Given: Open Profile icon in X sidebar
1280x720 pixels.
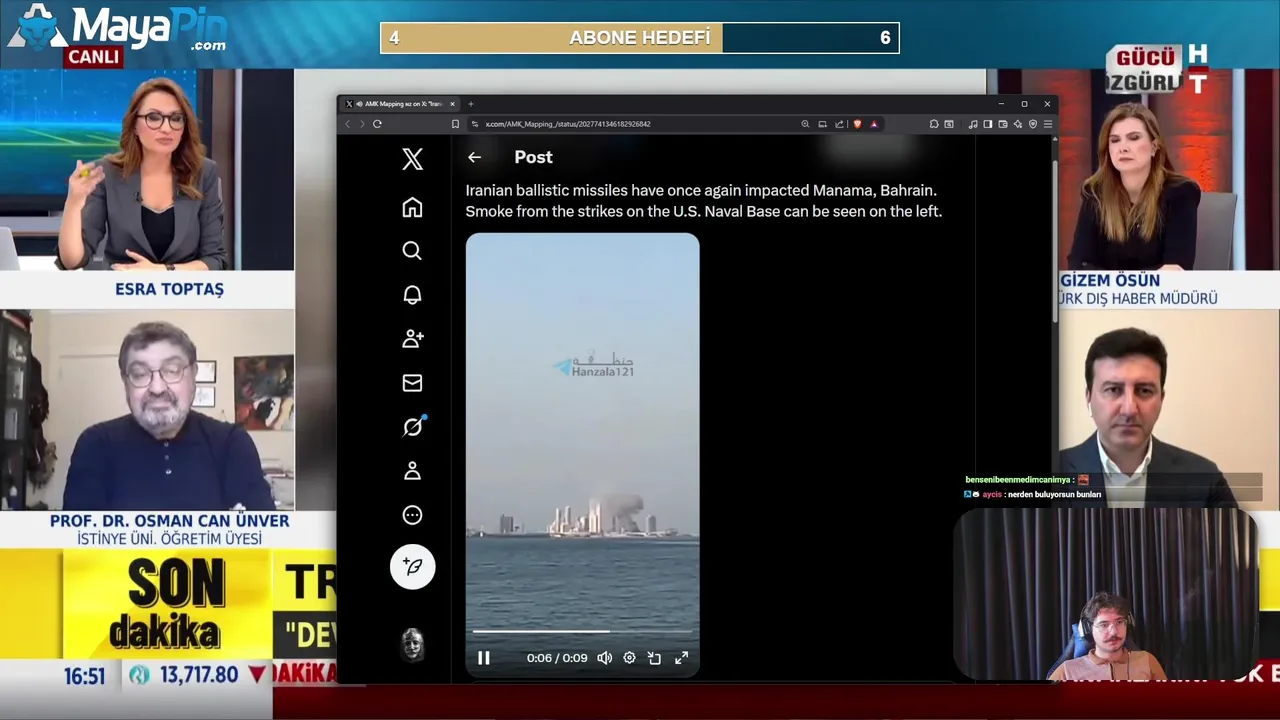Looking at the screenshot, I should point(412,471).
